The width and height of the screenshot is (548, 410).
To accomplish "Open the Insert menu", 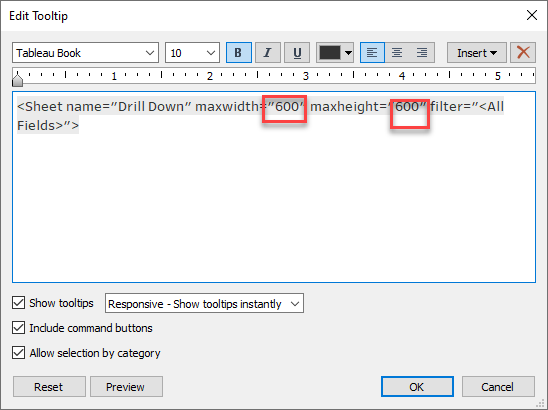I will tap(477, 53).
